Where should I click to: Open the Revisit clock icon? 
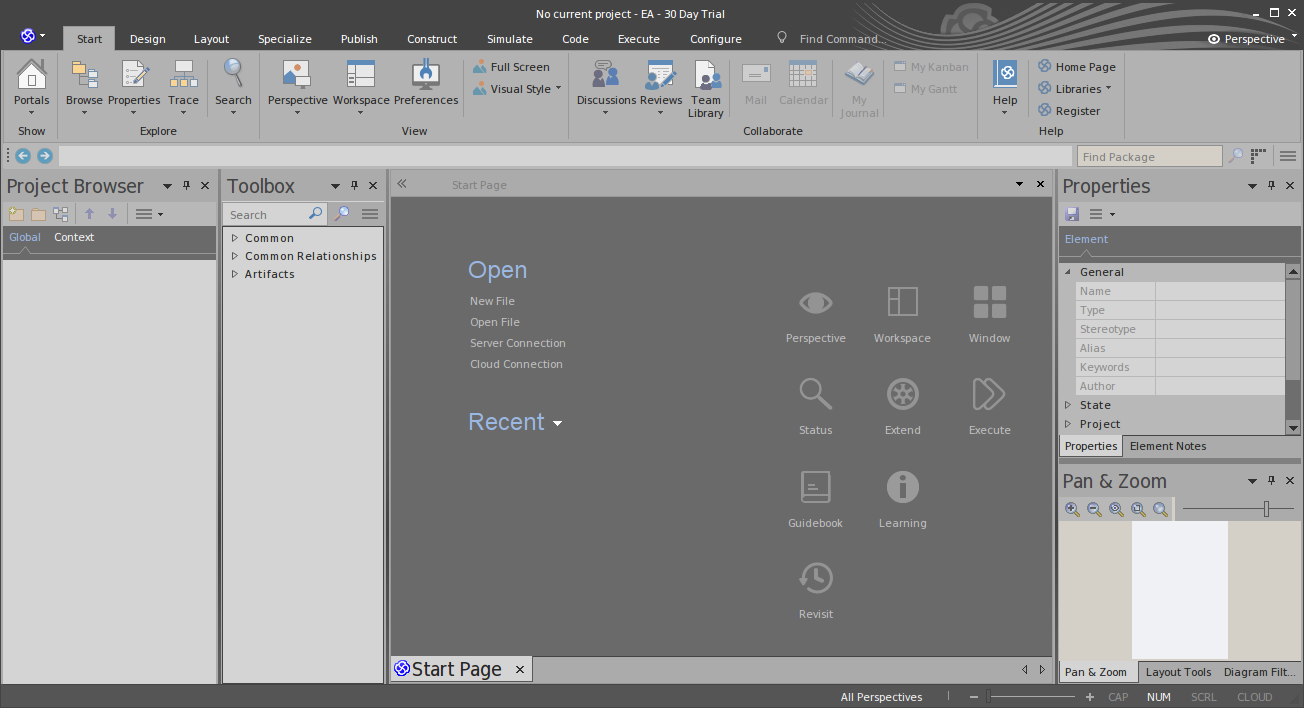(815, 578)
